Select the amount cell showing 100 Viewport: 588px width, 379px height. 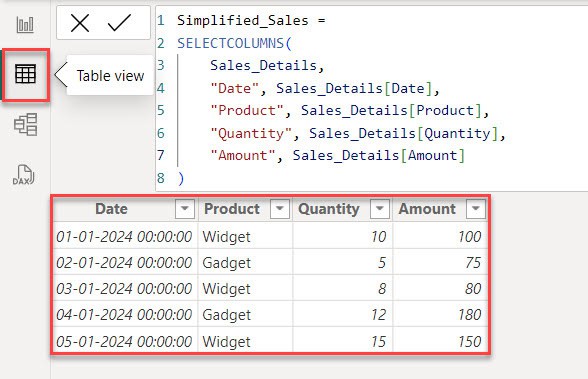(440, 237)
